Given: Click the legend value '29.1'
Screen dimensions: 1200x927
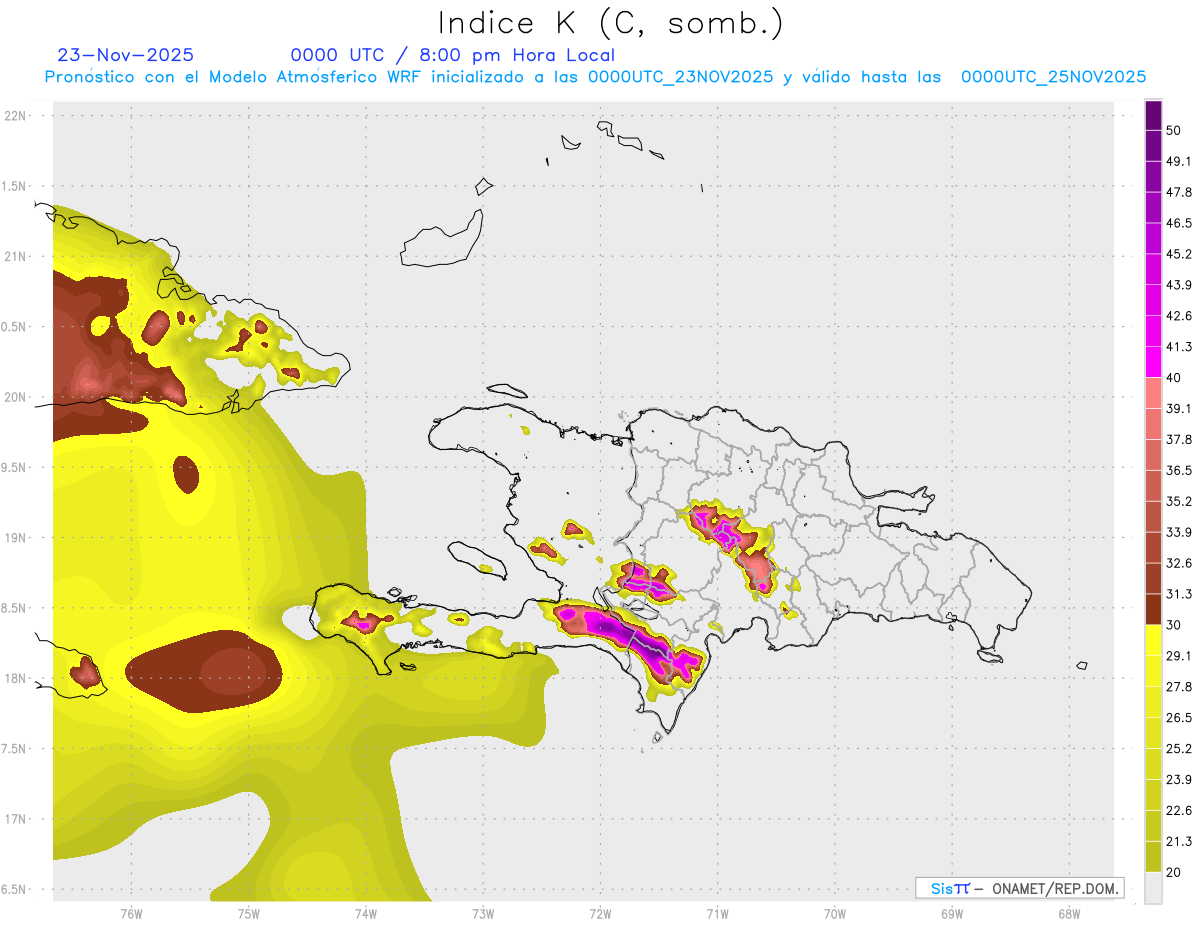Looking at the screenshot, I should pyautogui.click(x=1179, y=656).
